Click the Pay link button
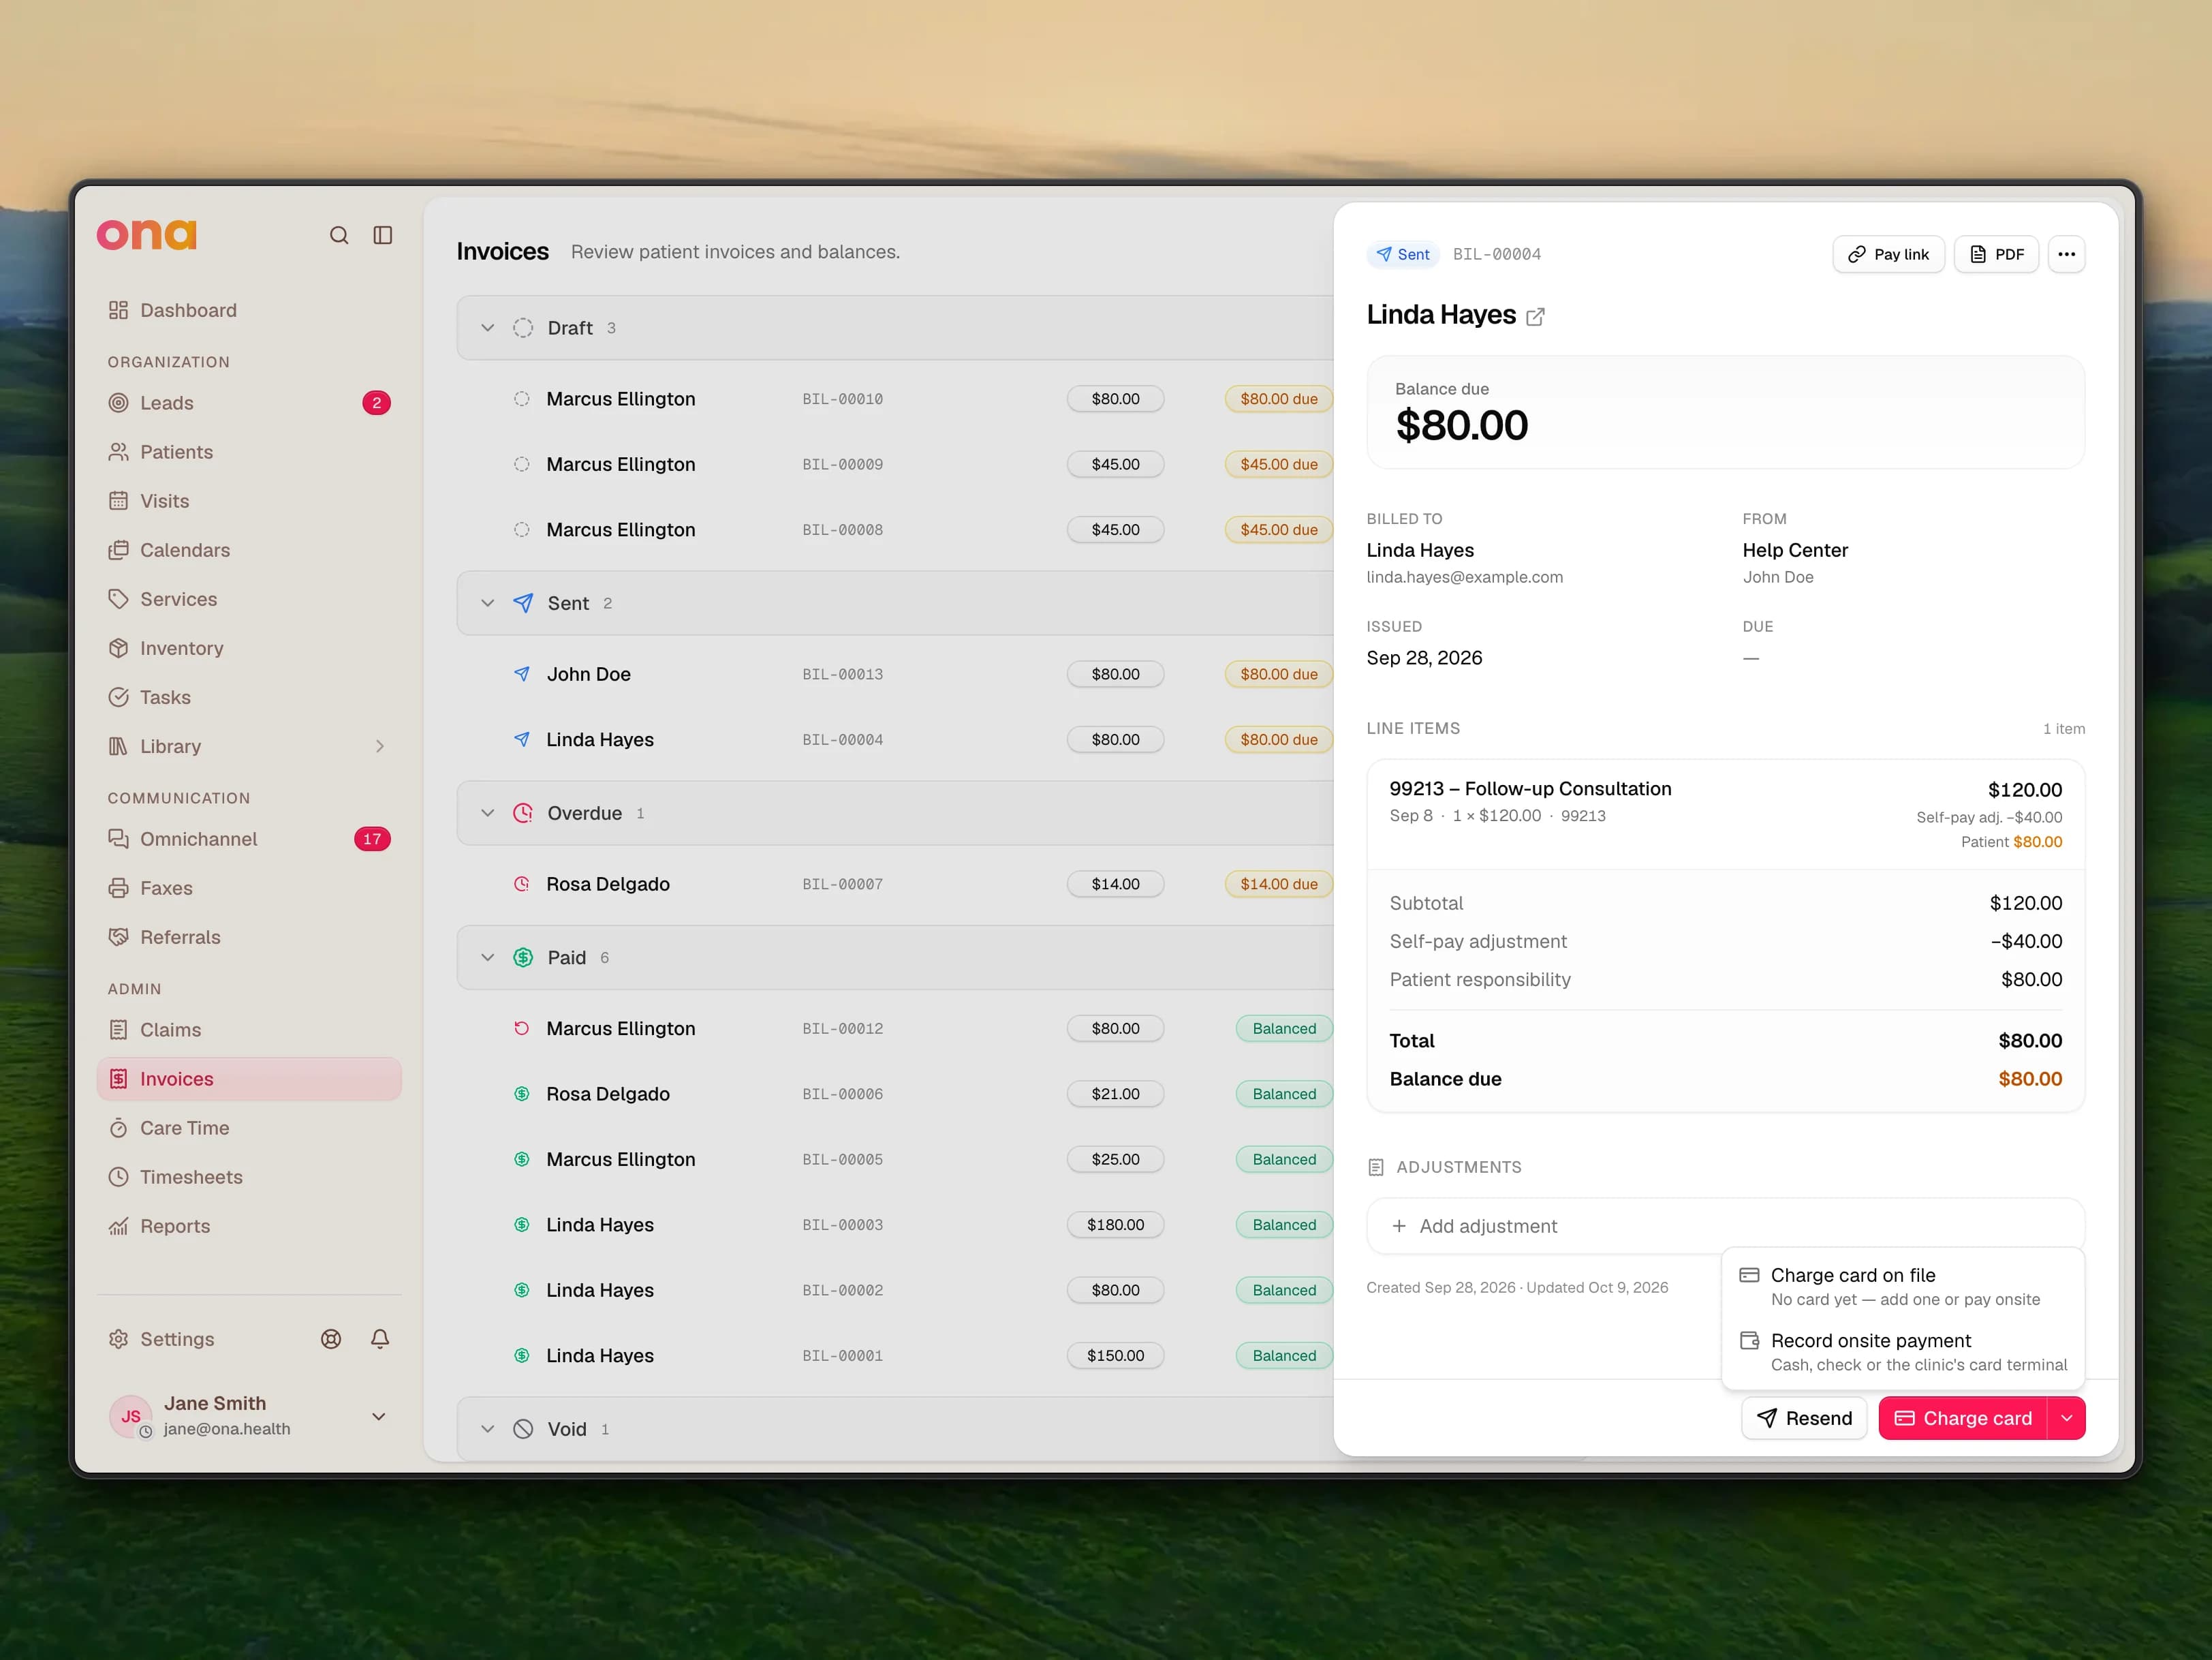 pos(1888,254)
